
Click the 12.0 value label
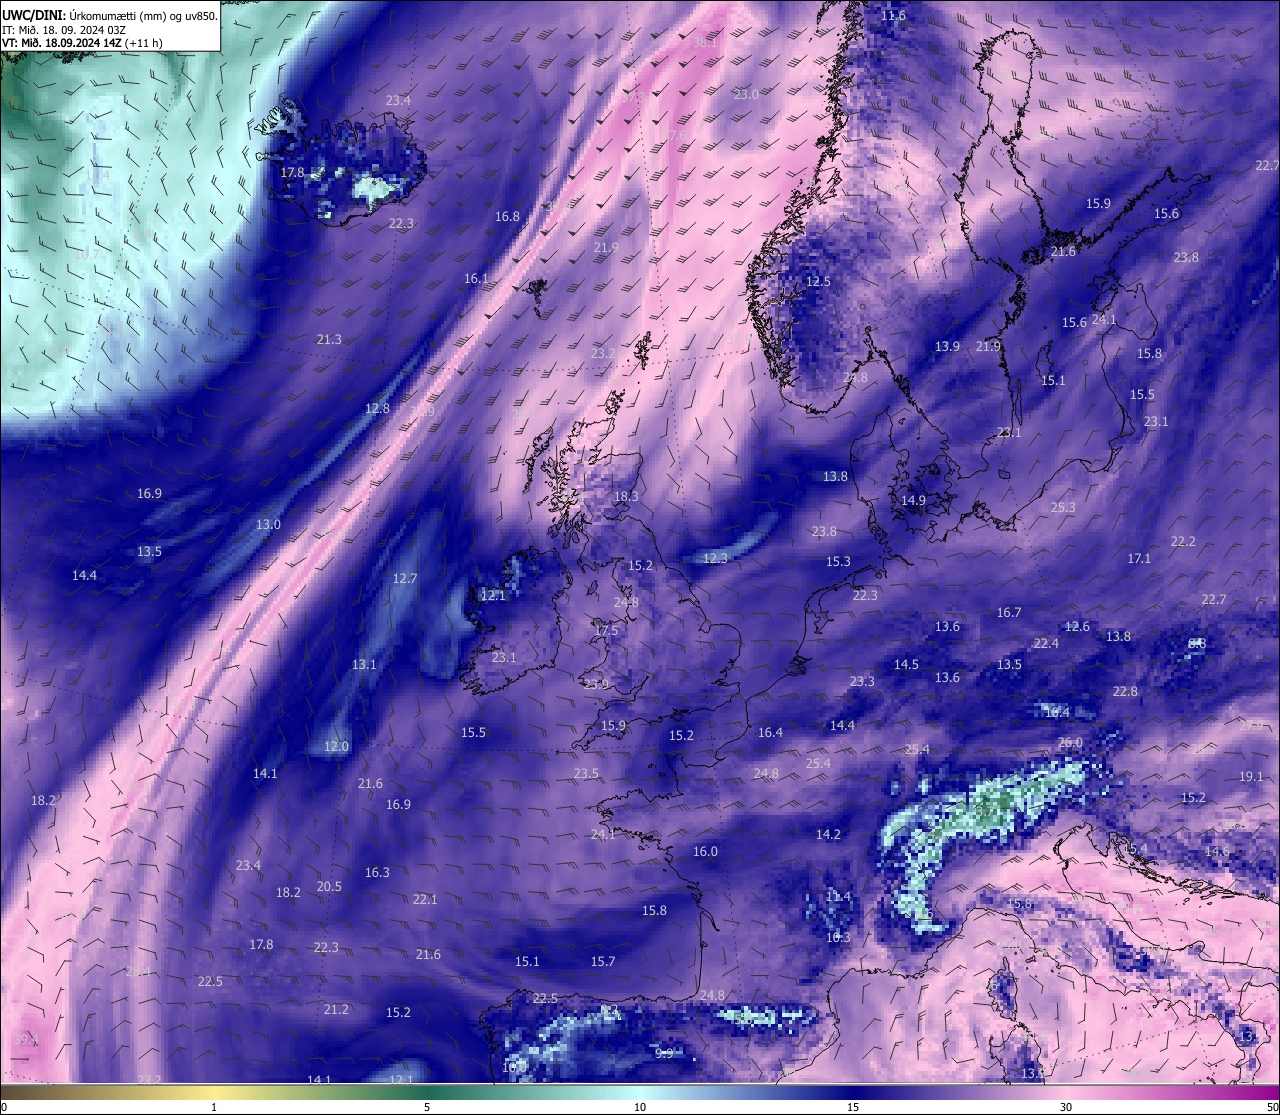[337, 746]
